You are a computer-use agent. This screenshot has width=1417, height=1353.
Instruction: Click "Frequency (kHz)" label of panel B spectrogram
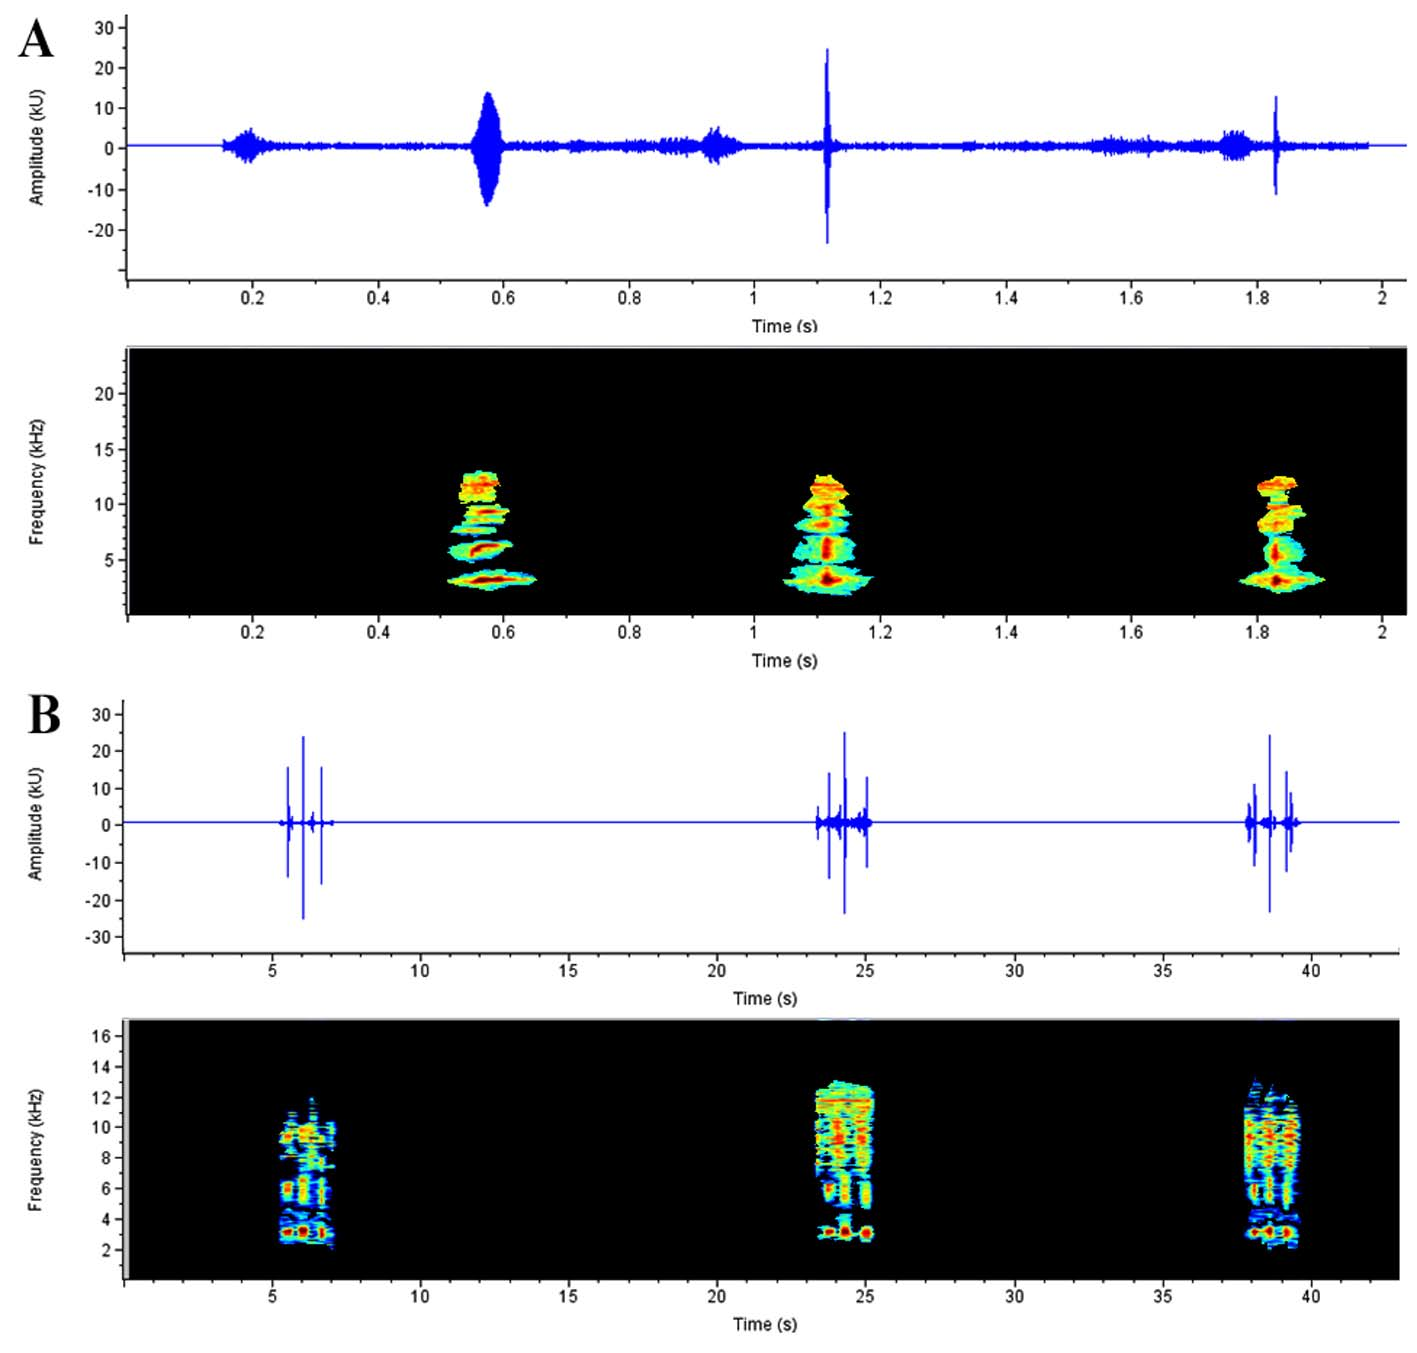(35, 1150)
